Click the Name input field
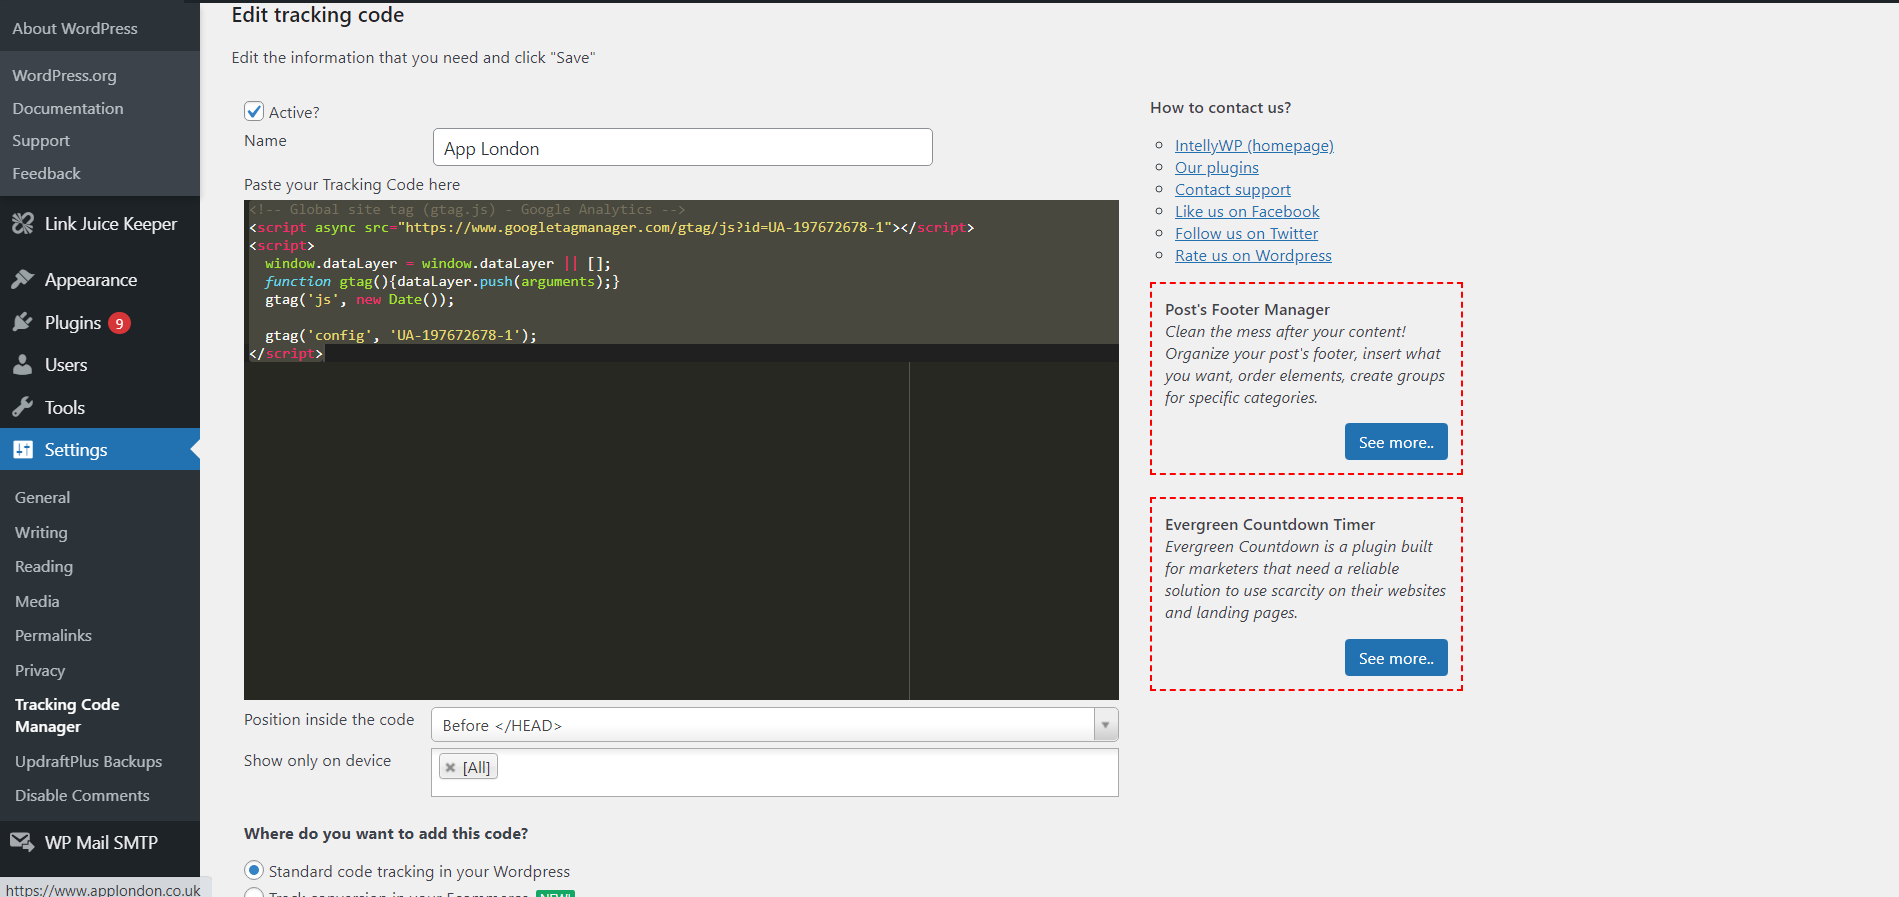The image size is (1899, 897). click(682, 148)
